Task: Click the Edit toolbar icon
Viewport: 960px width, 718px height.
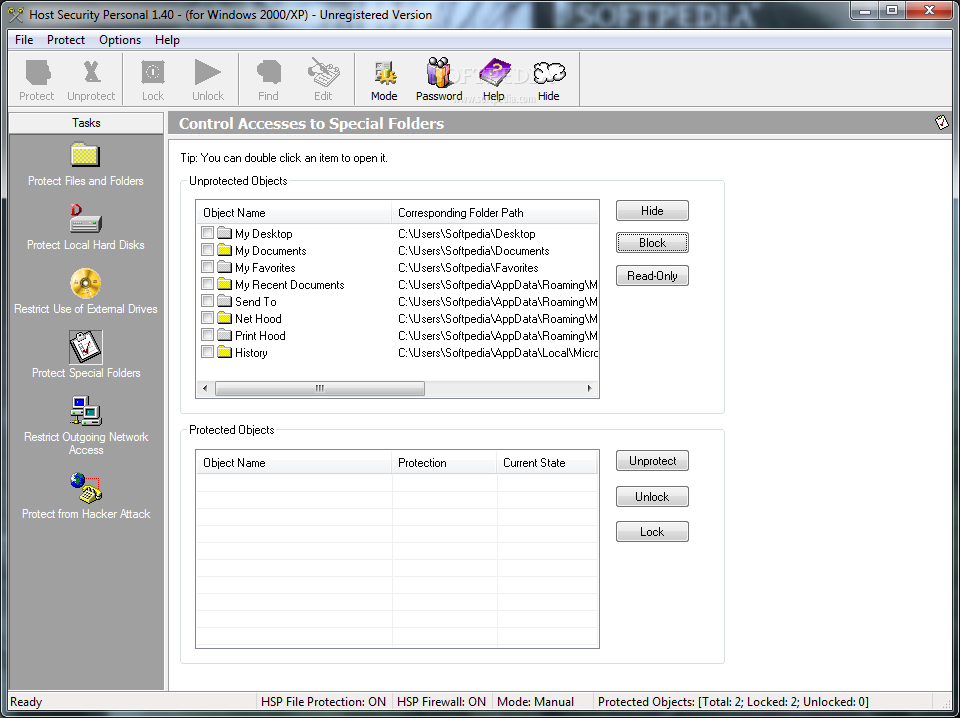Action: click(x=323, y=80)
